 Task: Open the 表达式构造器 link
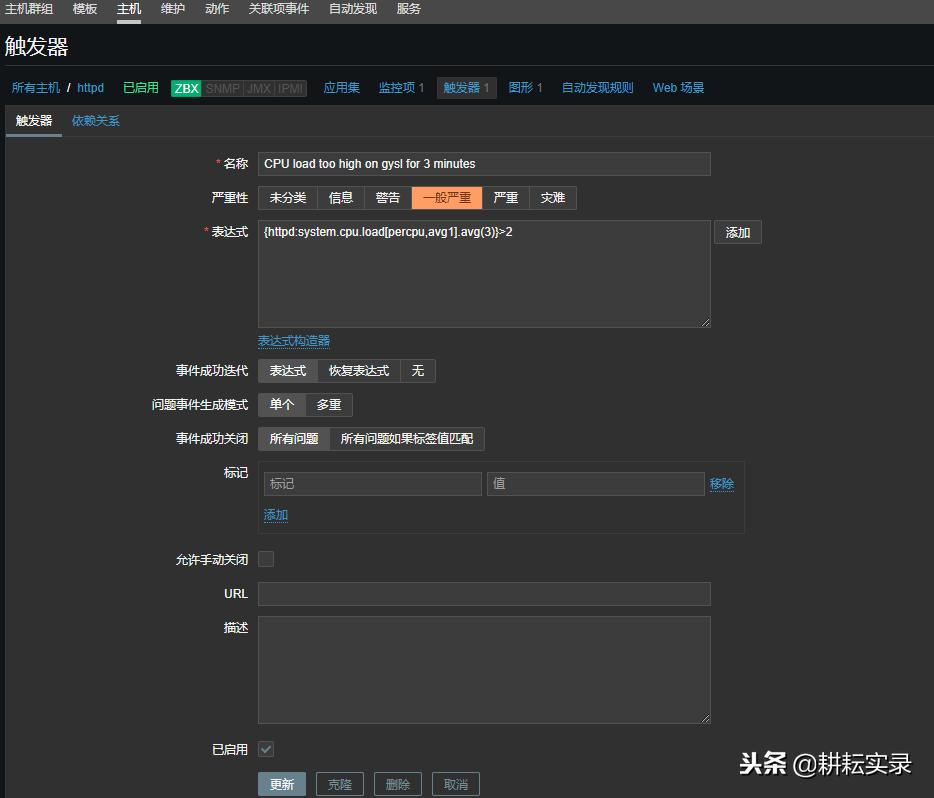click(x=293, y=340)
